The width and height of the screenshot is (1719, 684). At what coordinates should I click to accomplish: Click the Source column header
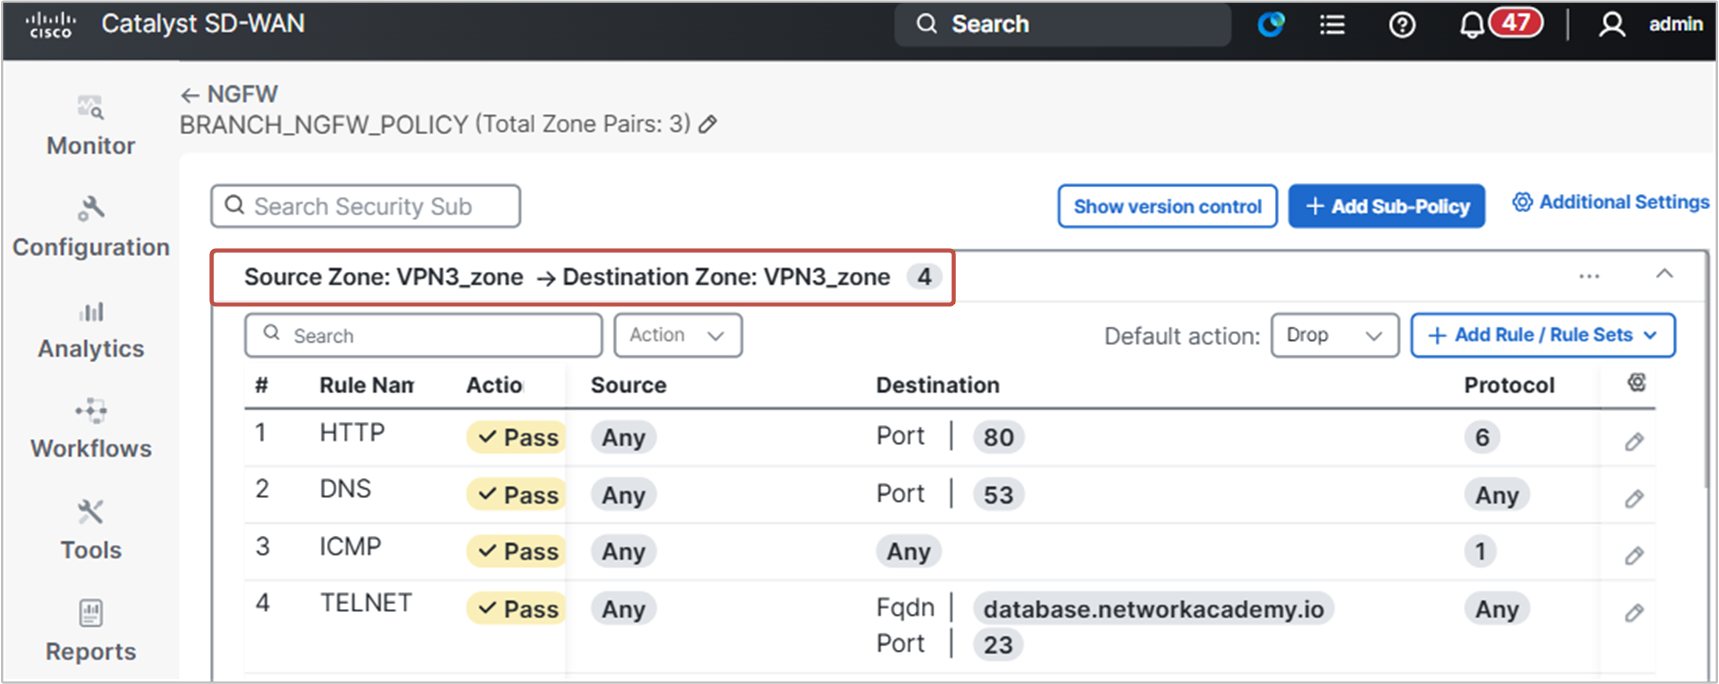click(628, 385)
